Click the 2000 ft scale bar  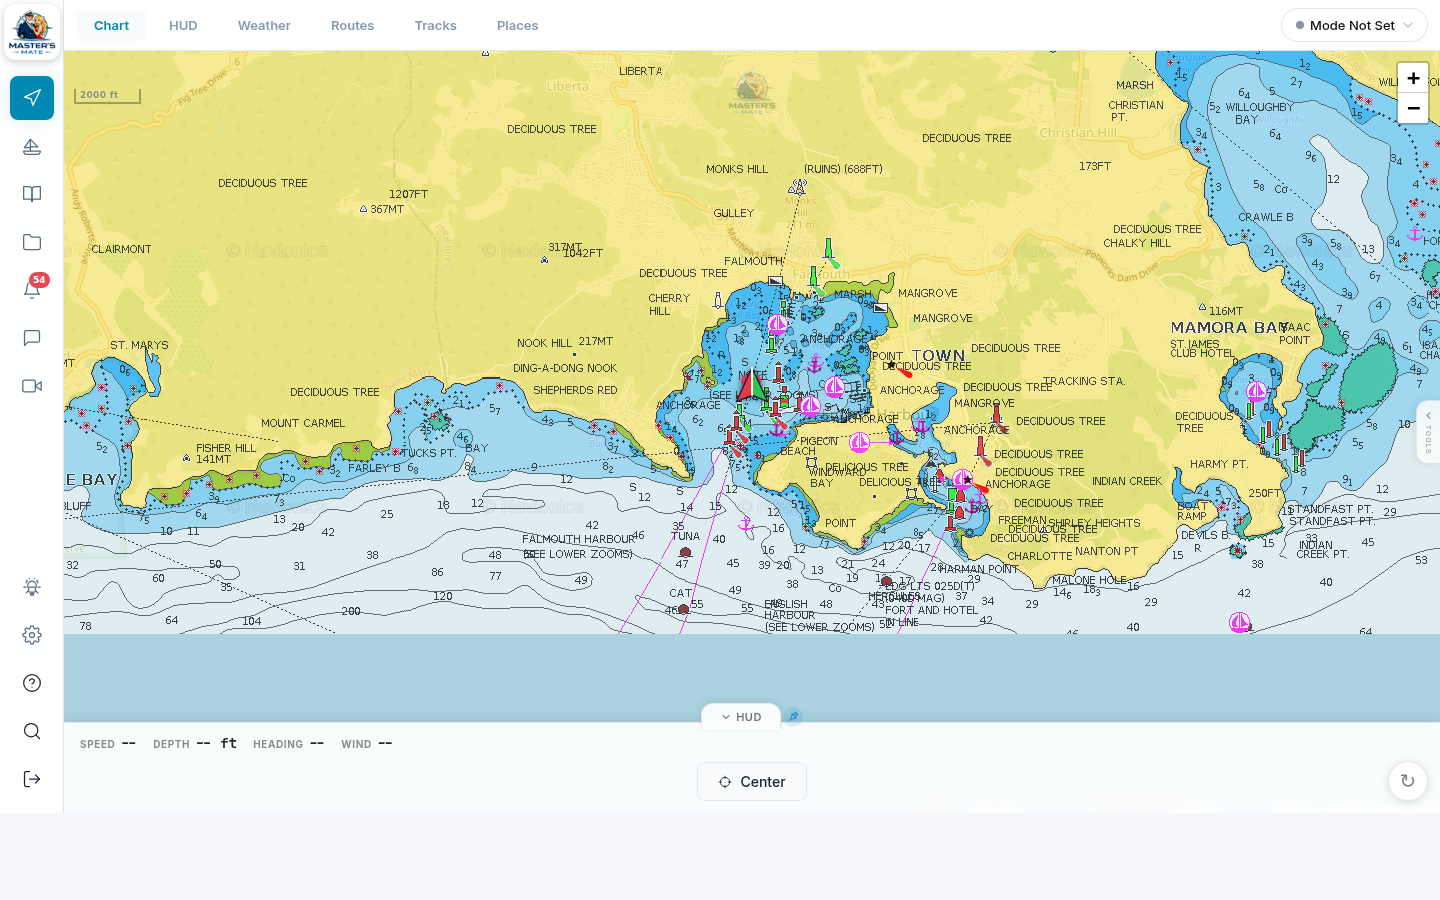pos(107,95)
